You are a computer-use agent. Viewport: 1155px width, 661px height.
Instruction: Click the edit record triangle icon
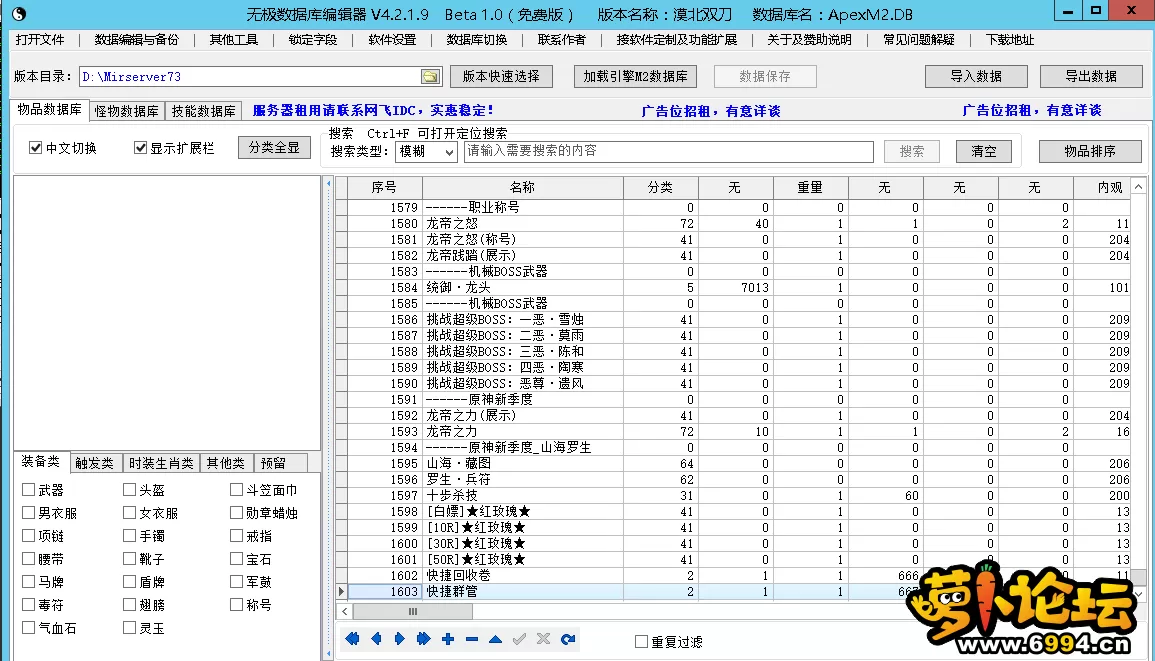495,639
